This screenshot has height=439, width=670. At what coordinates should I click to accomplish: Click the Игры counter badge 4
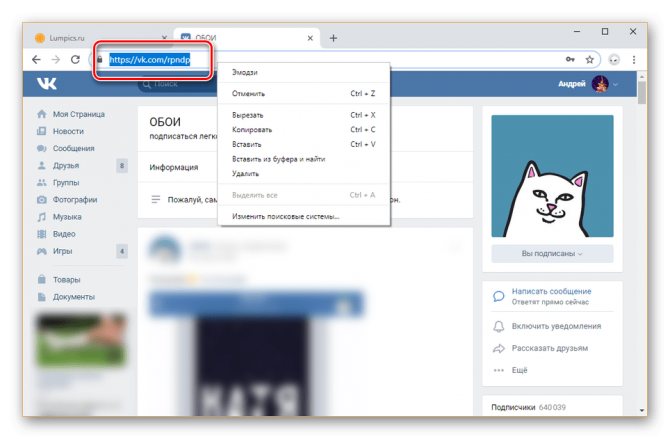click(x=122, y=251)
